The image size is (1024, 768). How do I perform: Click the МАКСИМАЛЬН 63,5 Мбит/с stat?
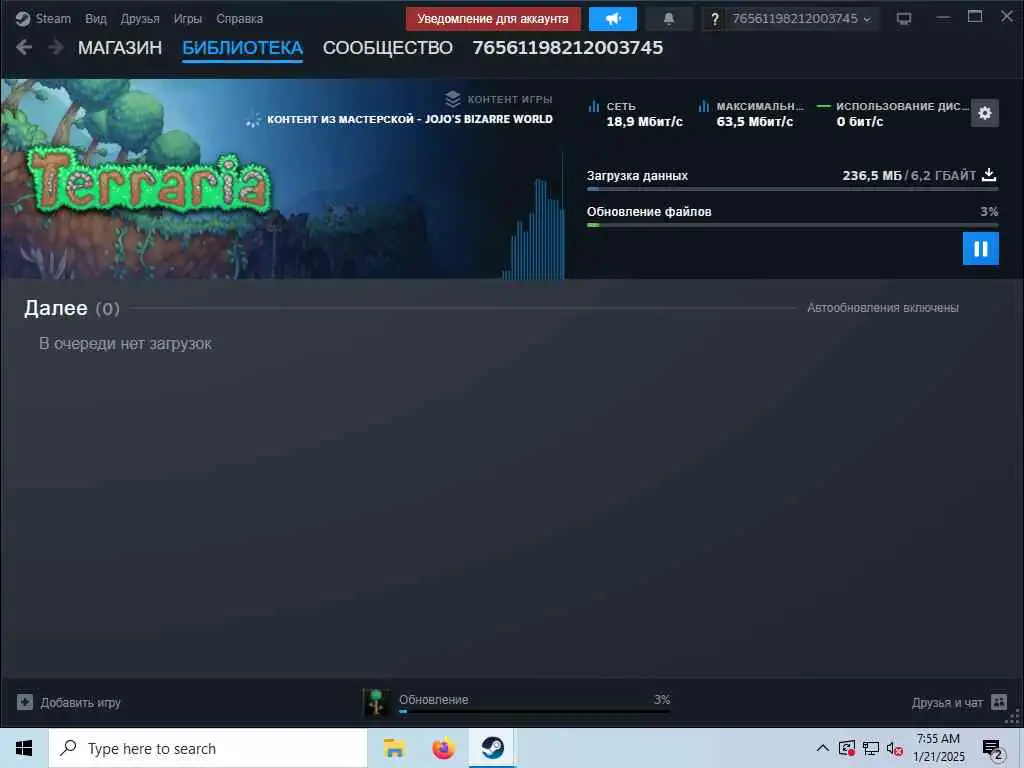(752, 114)
